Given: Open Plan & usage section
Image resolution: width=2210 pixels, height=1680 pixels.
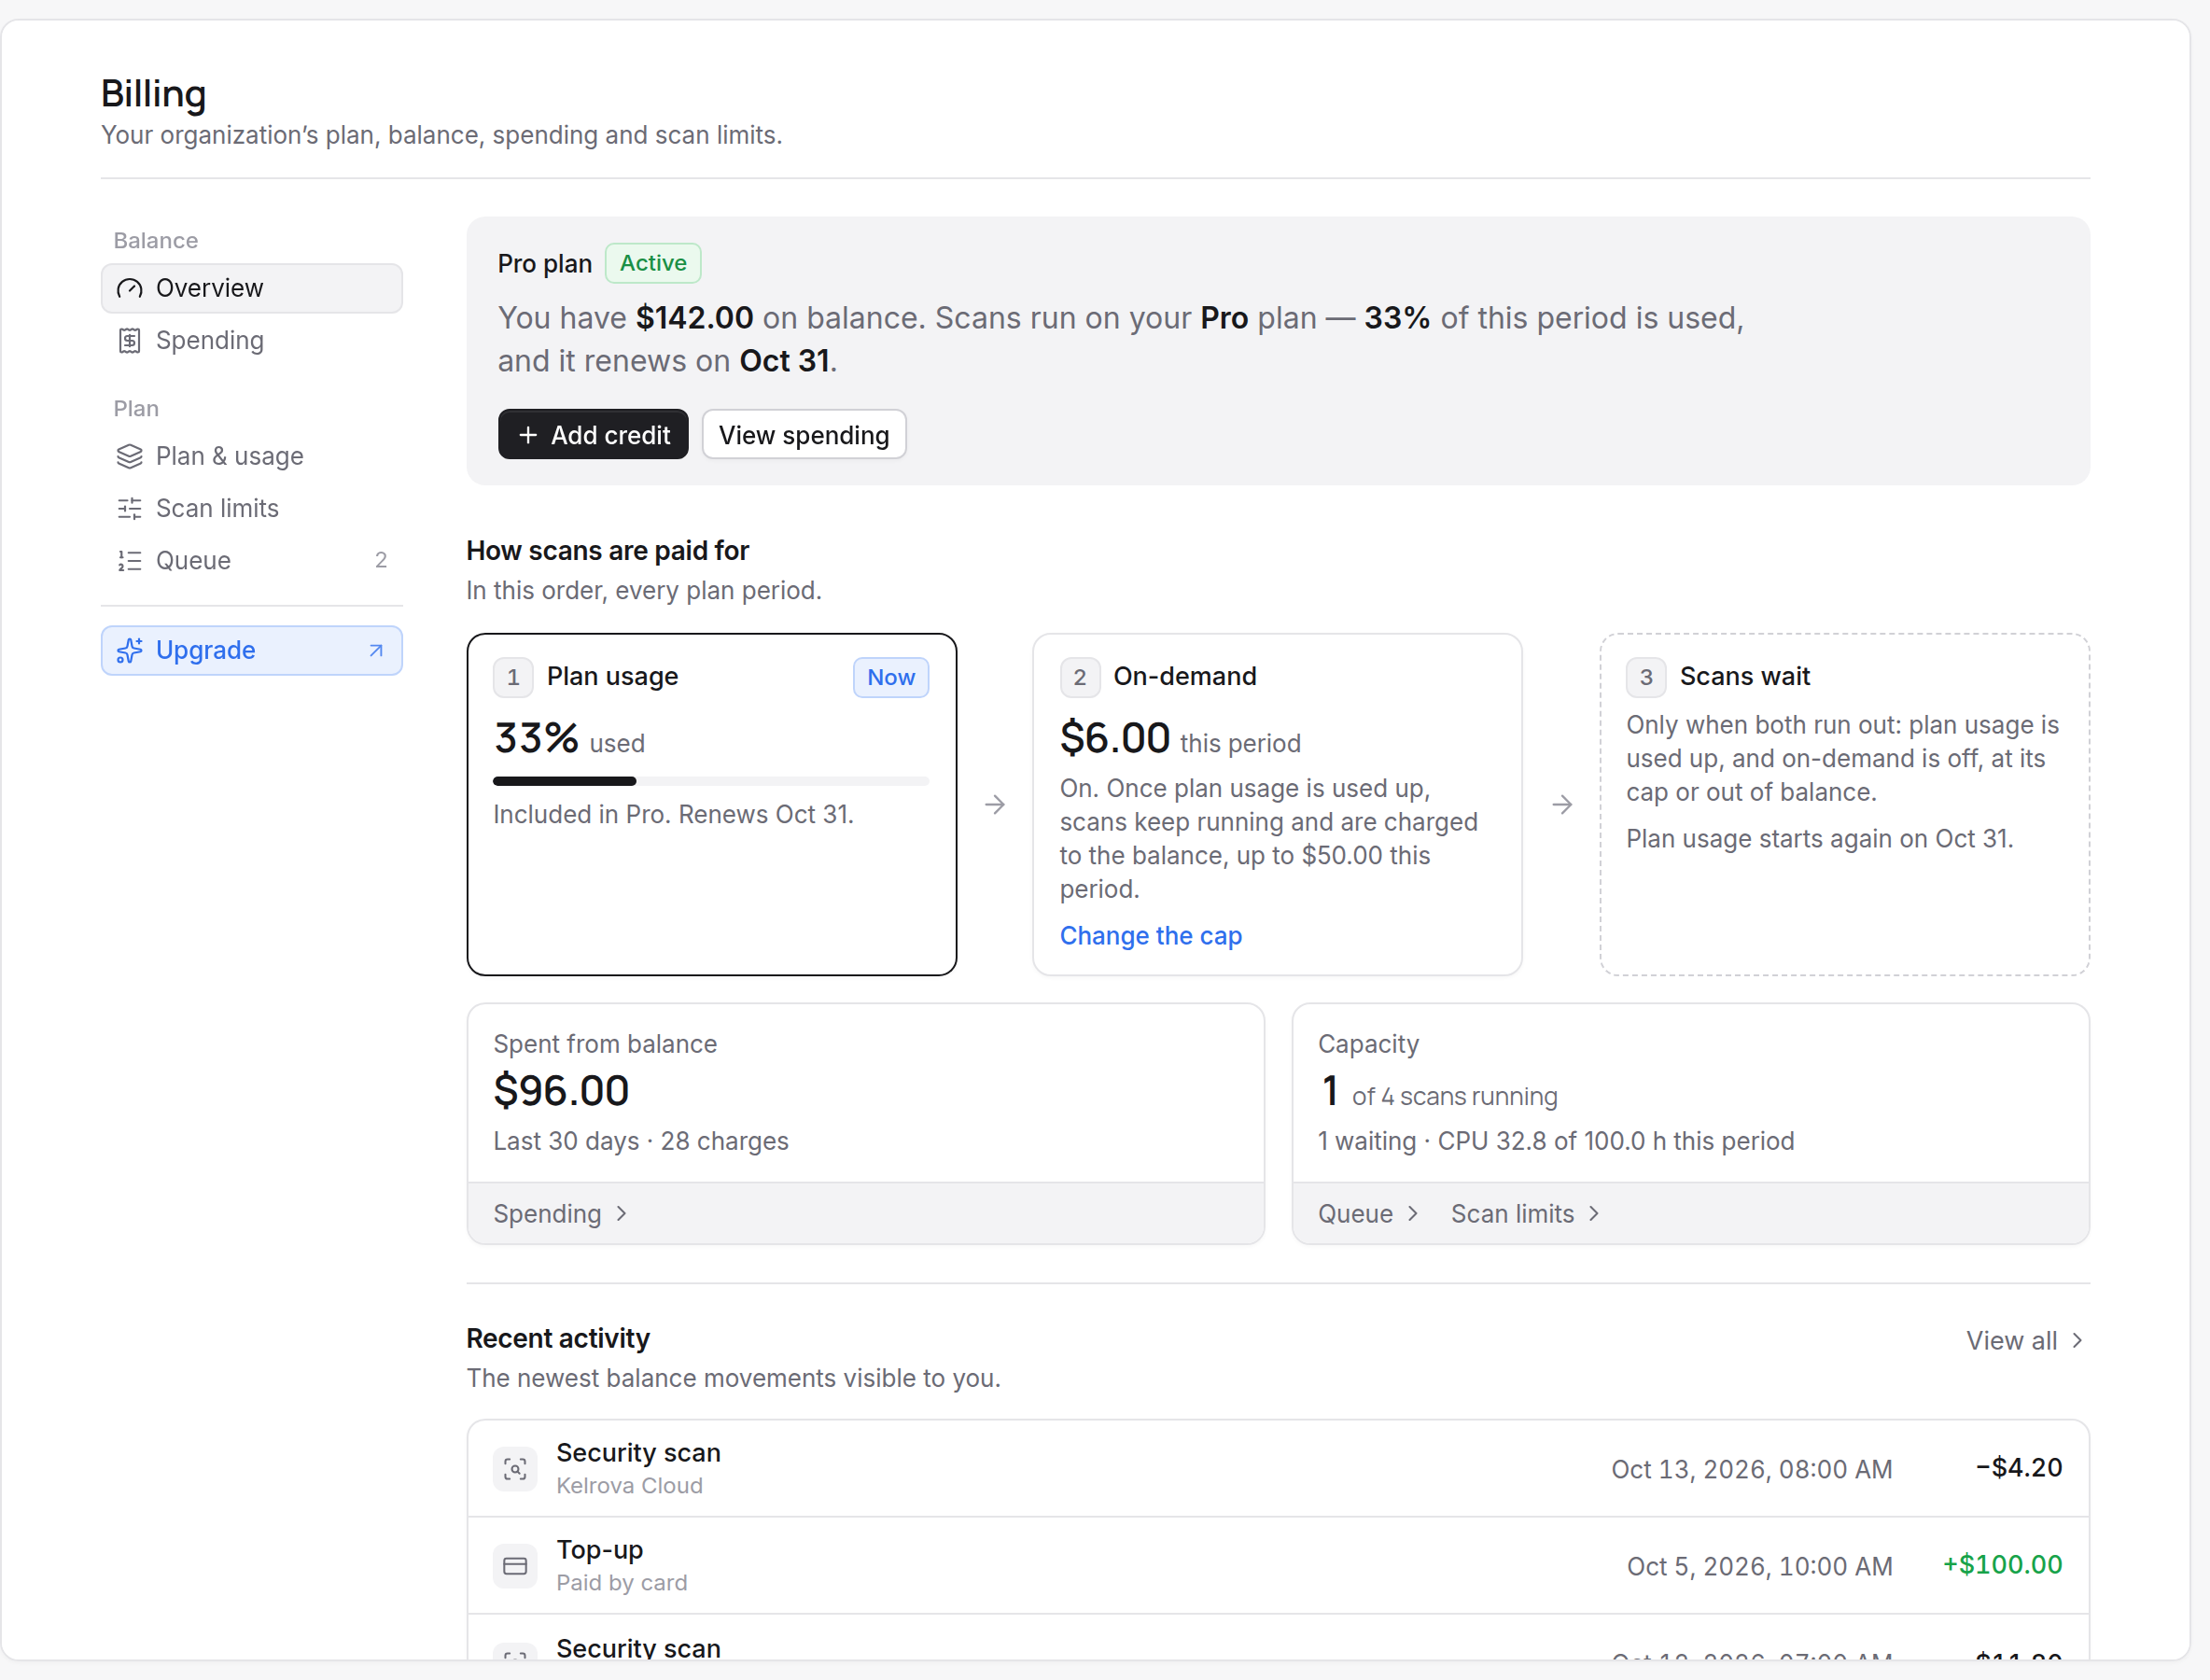Looking at the screenshot, I should point(251,456).
